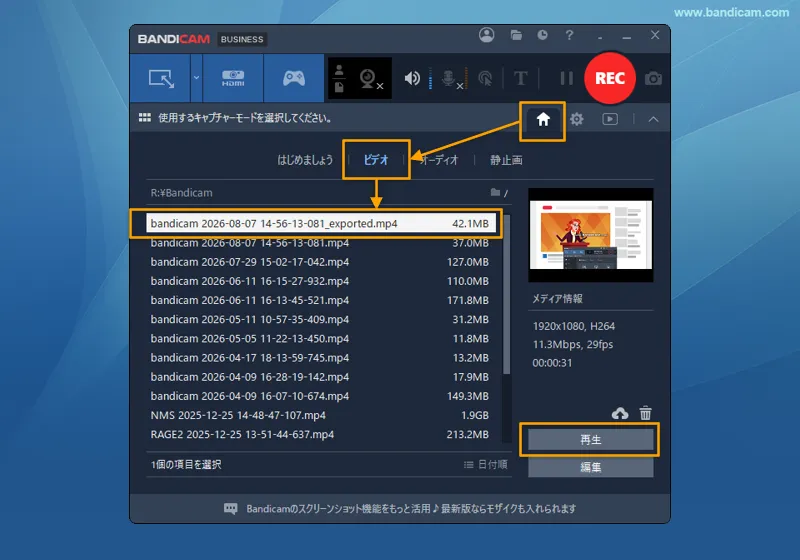The height and width of the screenshot is (560, 800).
Task: Click the speaker volume level meter
Action: click(x=431, y=79)
